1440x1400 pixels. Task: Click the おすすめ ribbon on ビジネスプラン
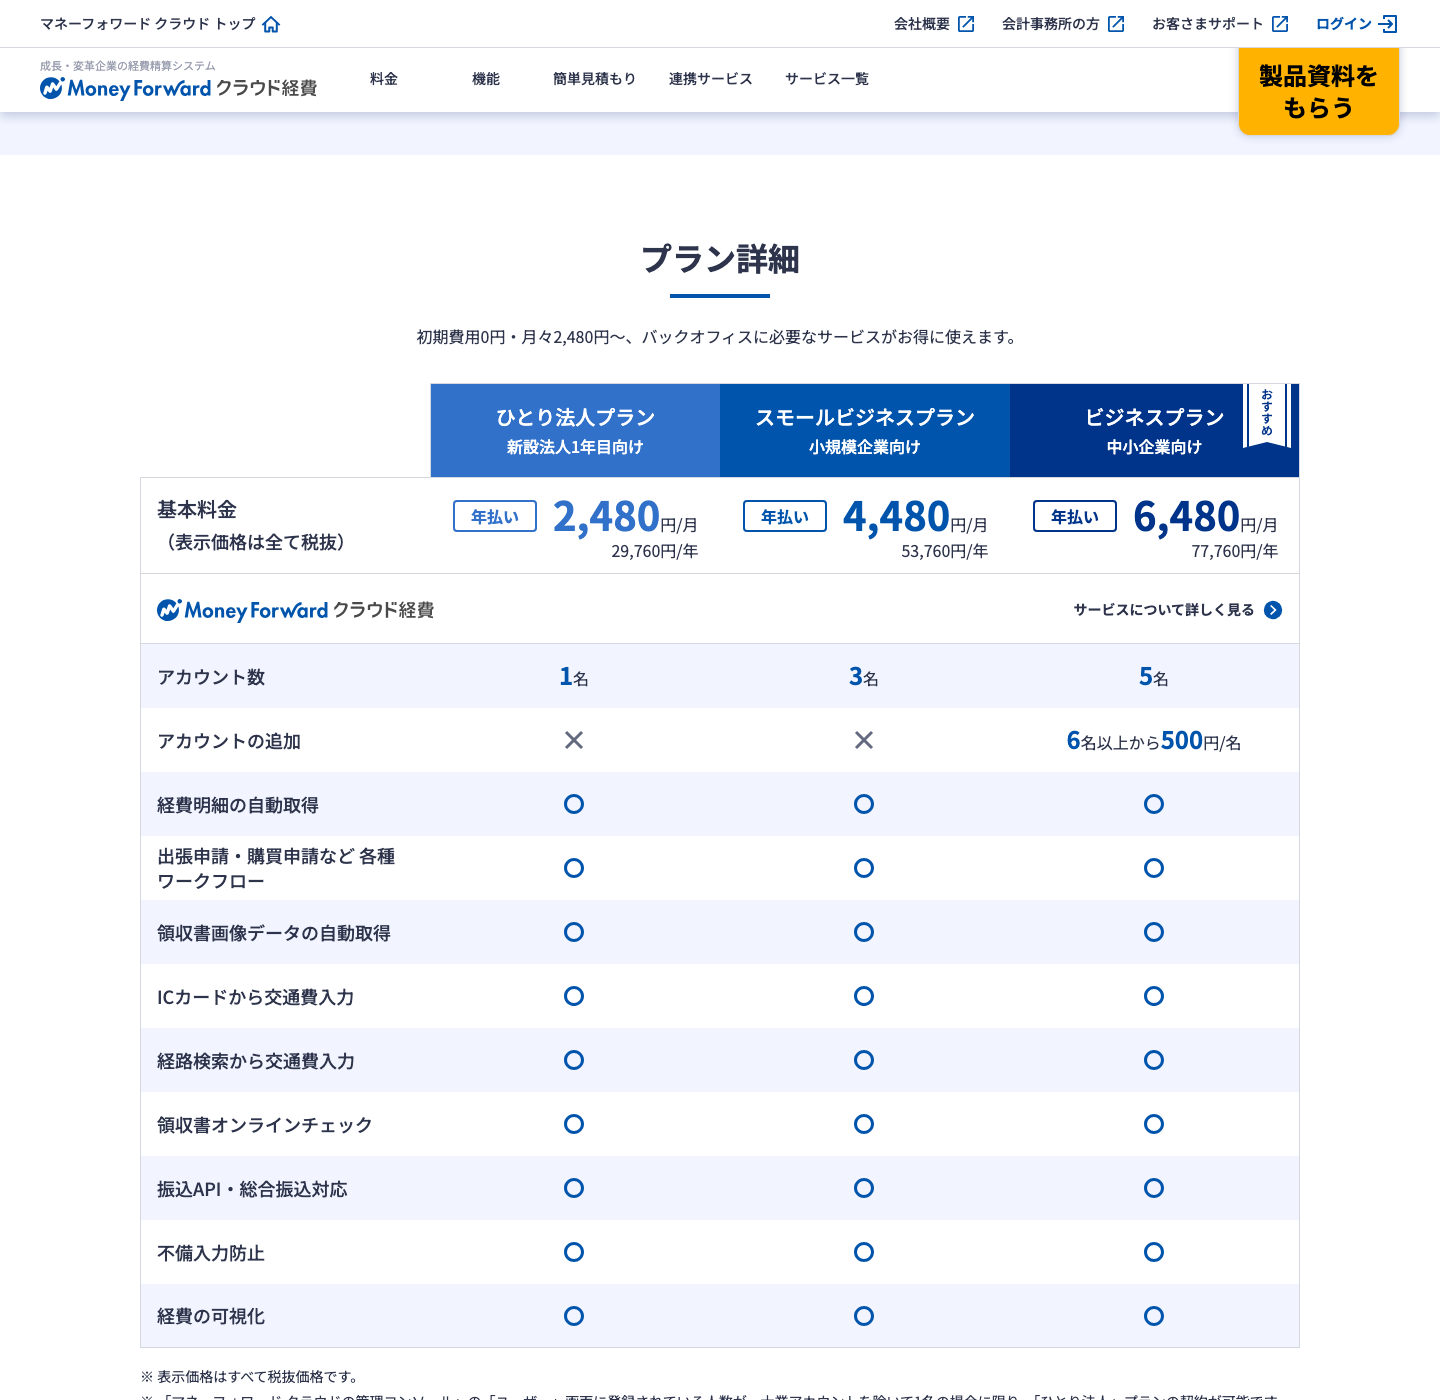coord(1267,414)
